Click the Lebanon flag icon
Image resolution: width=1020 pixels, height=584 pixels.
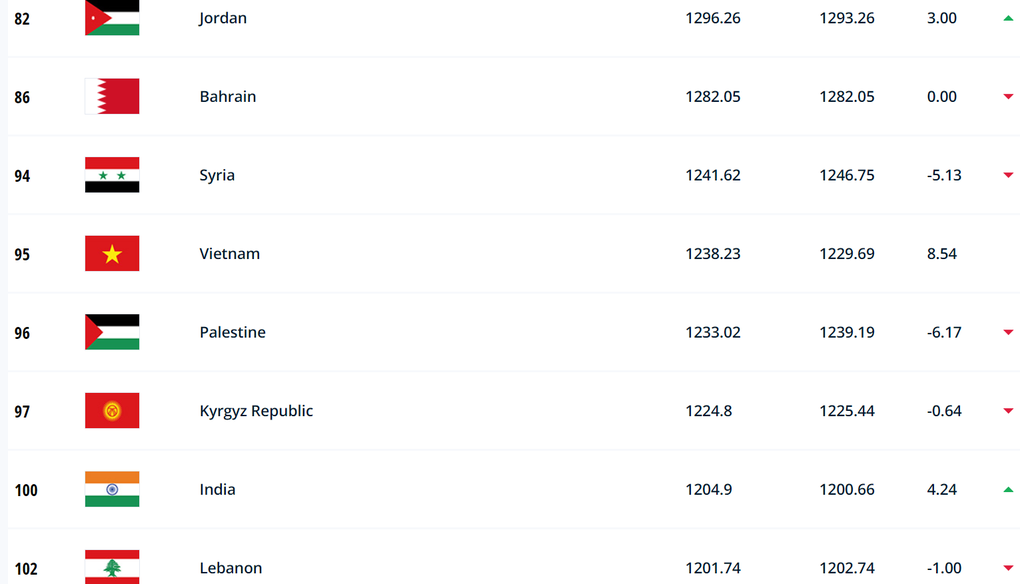pyautogui.click(x=112, y=567)
